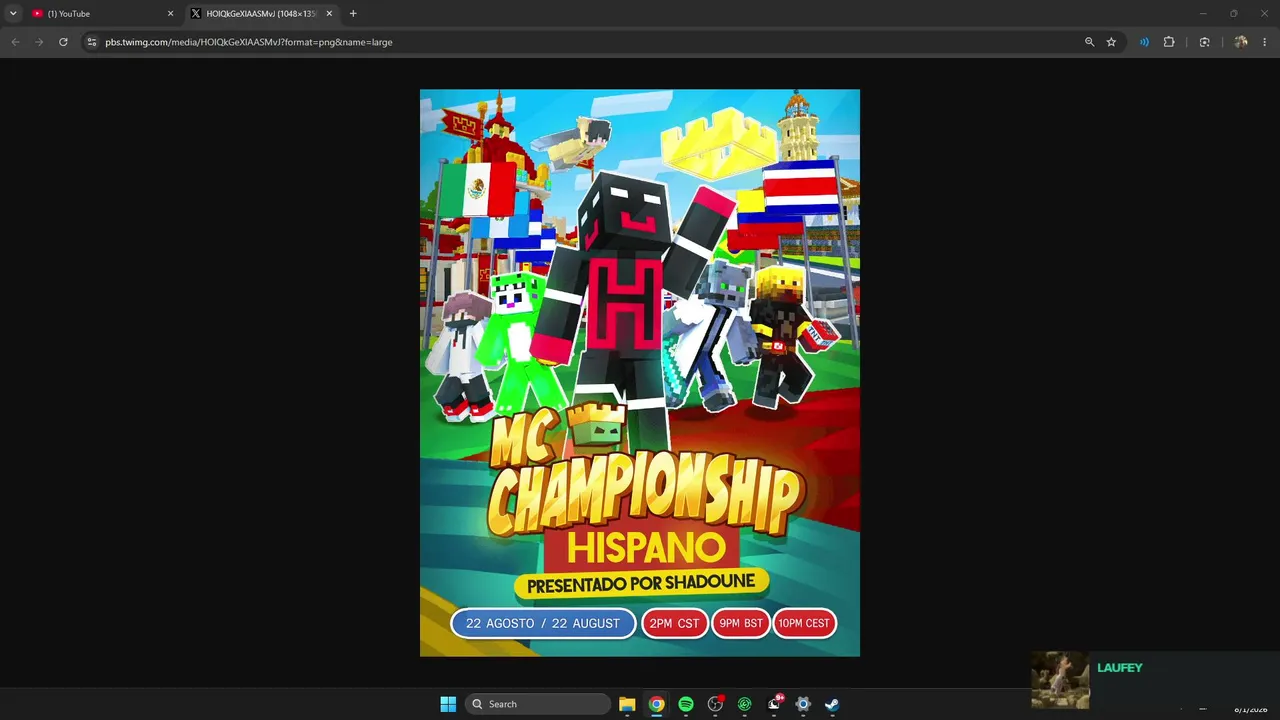The height and width of the screenshot is (720, 1280).
Task: Search the image with Google Lens icon
Action: point(1204,42)
